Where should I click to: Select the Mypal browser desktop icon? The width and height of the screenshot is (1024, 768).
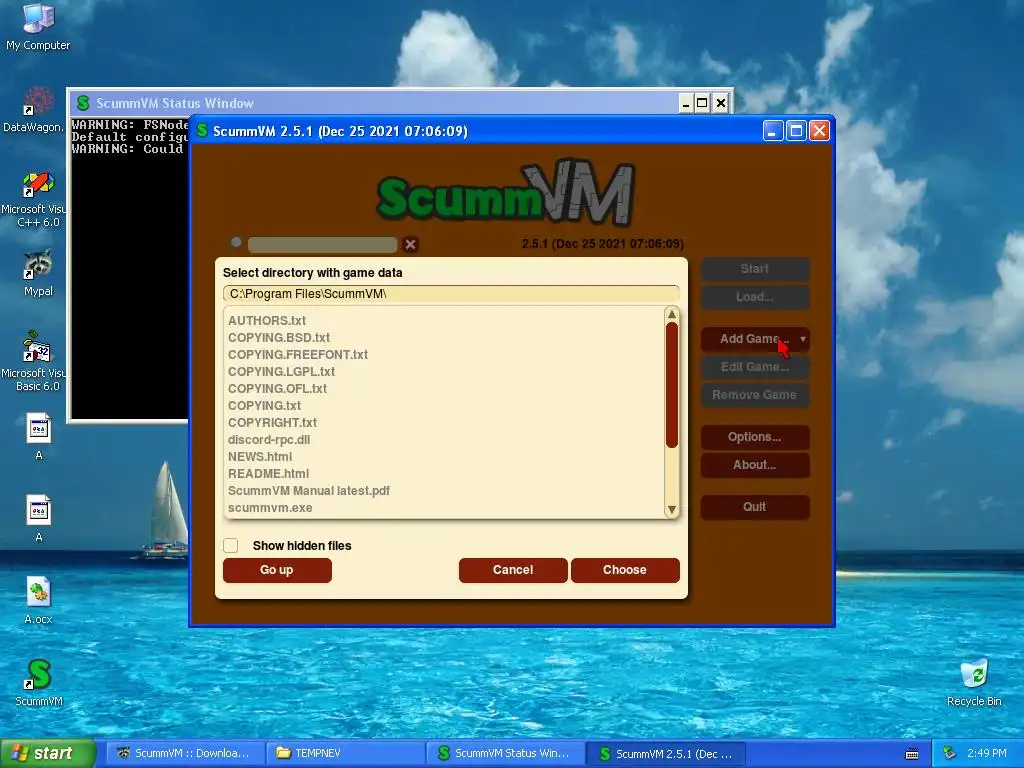pos(38,273)
